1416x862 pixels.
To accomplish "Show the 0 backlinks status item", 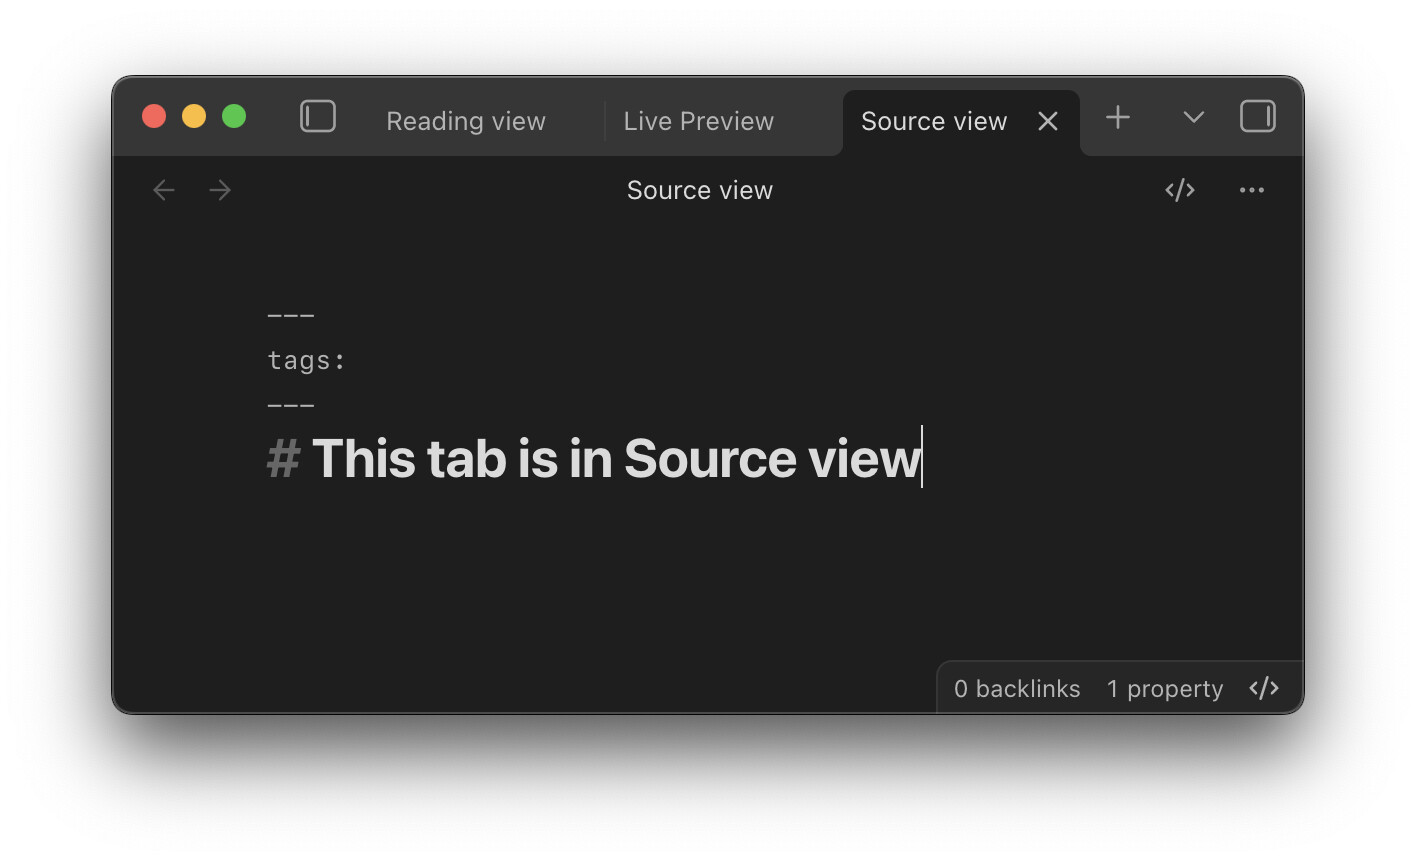I will (1016, 689).
